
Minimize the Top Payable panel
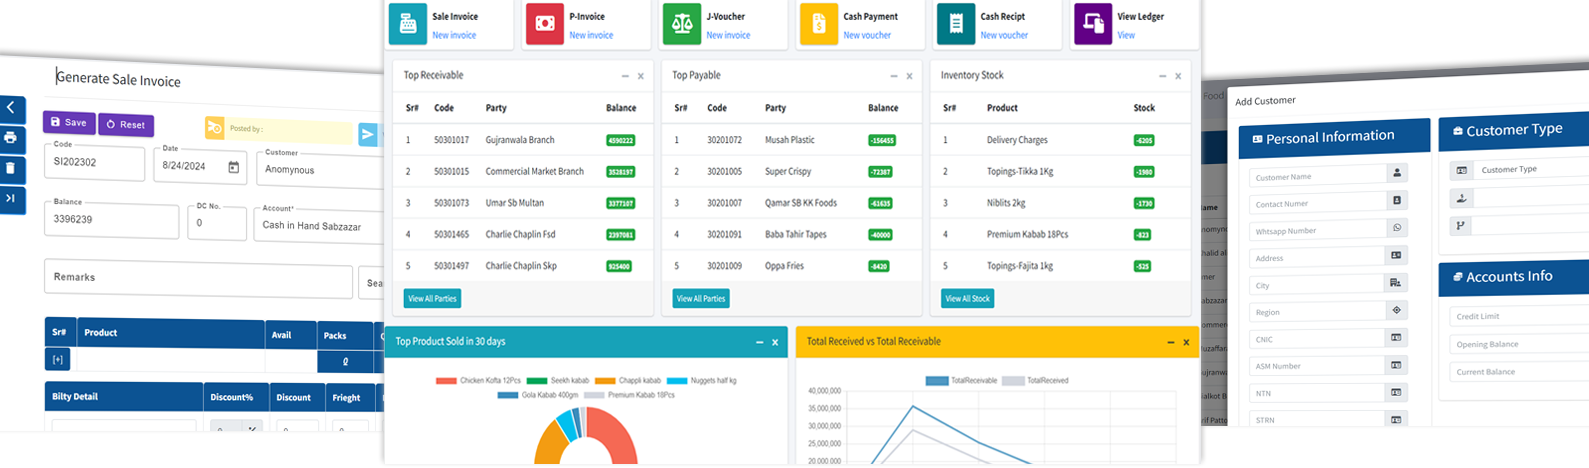(894, 76)
